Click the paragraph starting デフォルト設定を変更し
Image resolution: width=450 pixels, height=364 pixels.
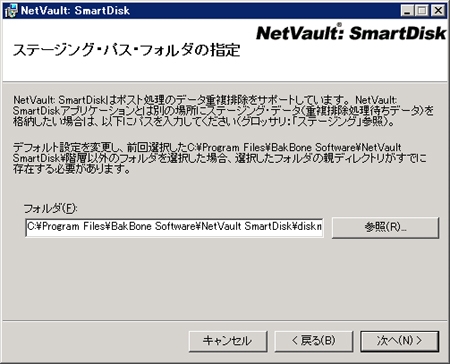click(219, 158)
